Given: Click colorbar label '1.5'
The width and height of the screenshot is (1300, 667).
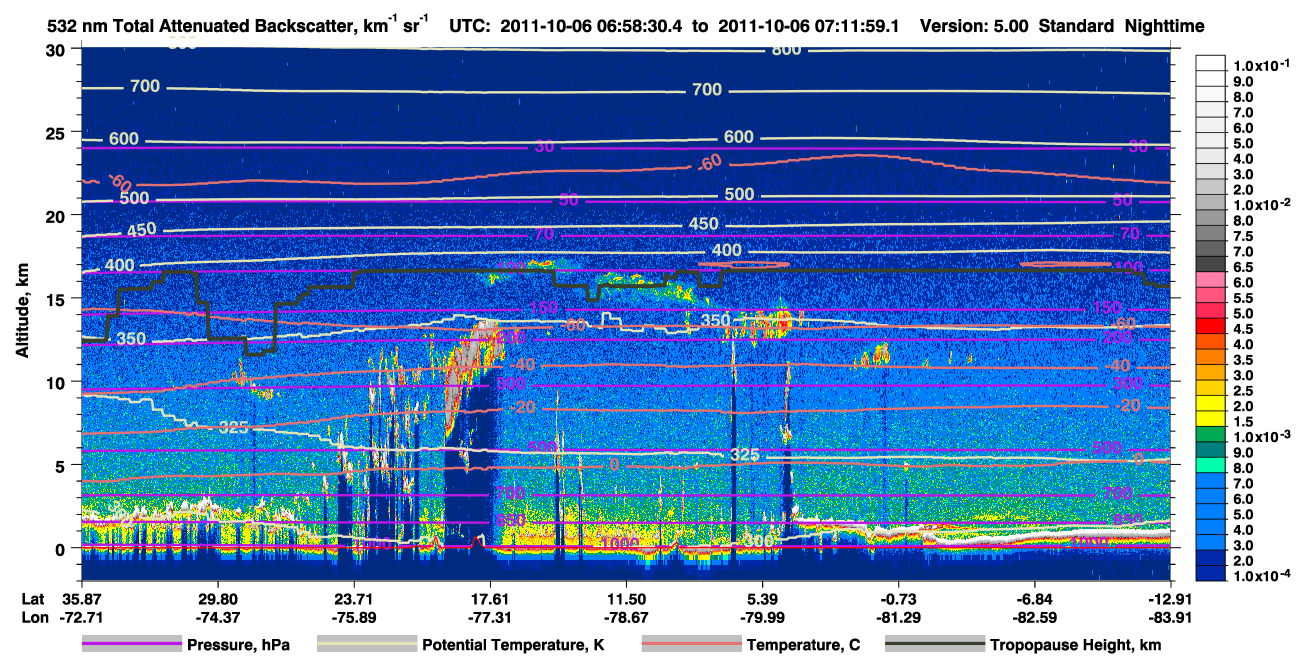Looking at the screenshot, I should click(1242, 422).
